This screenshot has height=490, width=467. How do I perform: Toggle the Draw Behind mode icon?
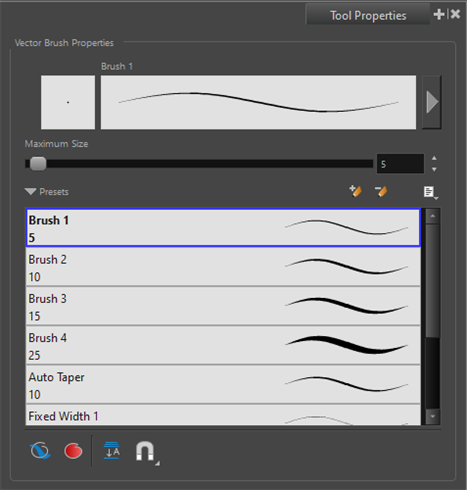(x=40, y=451)
